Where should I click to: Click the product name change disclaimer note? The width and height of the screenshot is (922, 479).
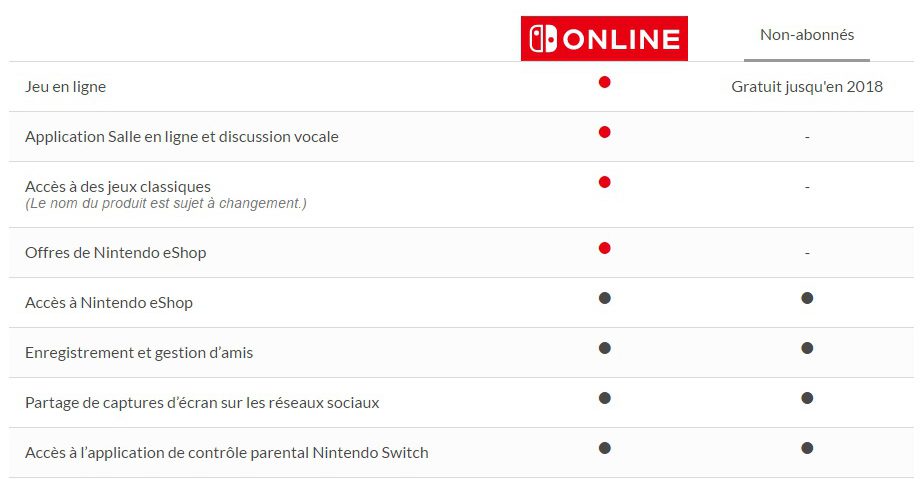click(165, 204)
